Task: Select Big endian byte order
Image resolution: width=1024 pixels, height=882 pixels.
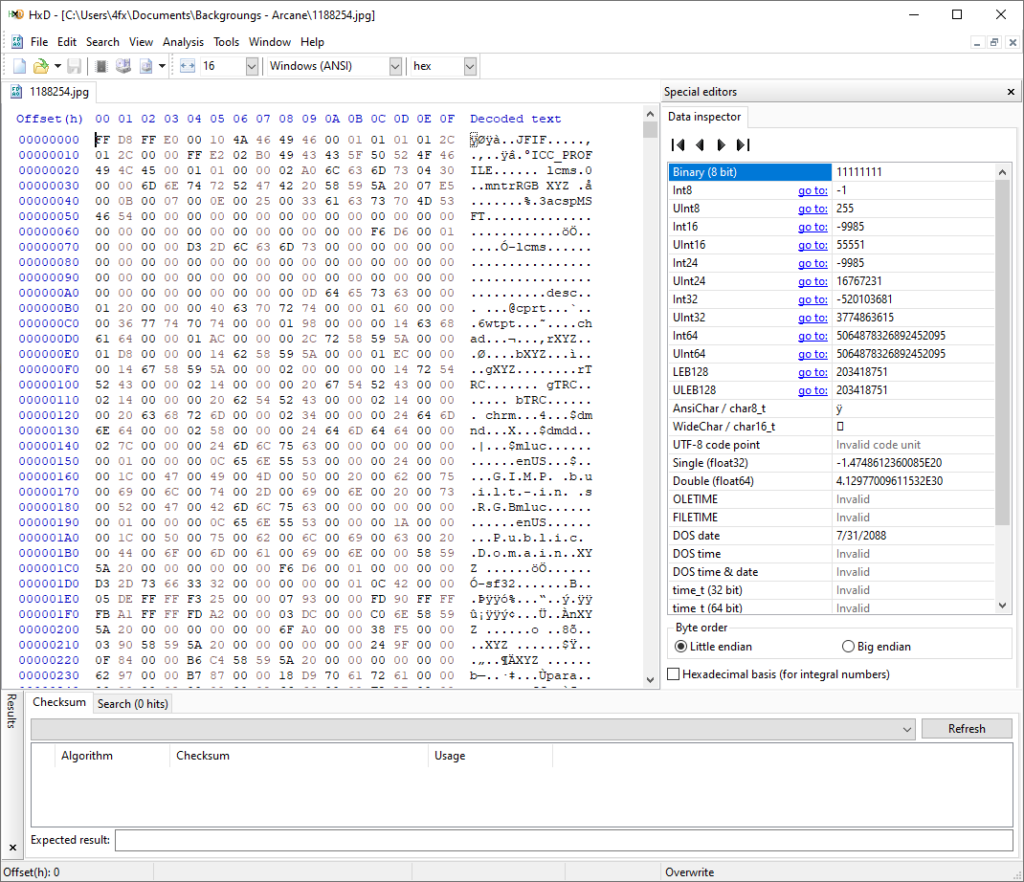Action: (x=849, y=646)
